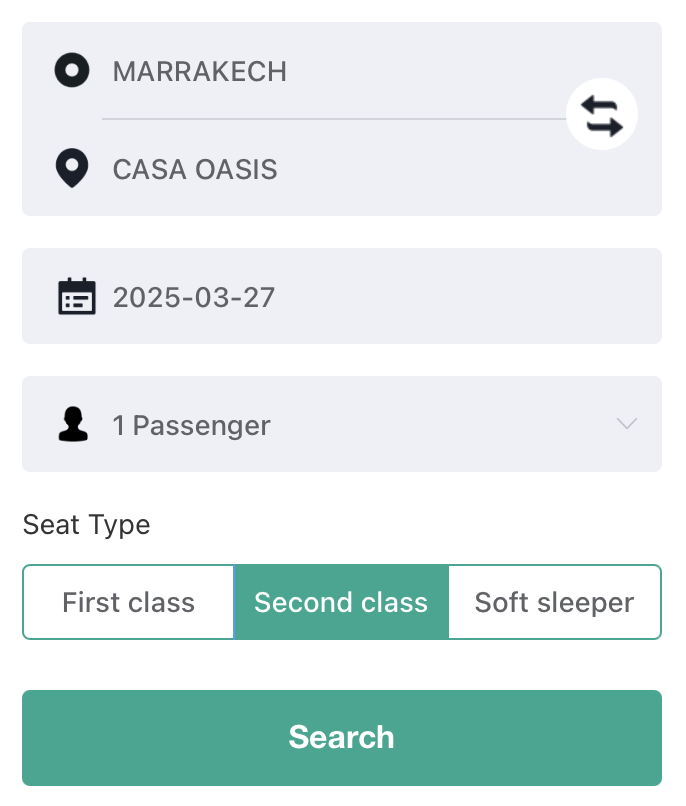
Task: Change the CASA OASIS arrival station
Action: point(195,169)
